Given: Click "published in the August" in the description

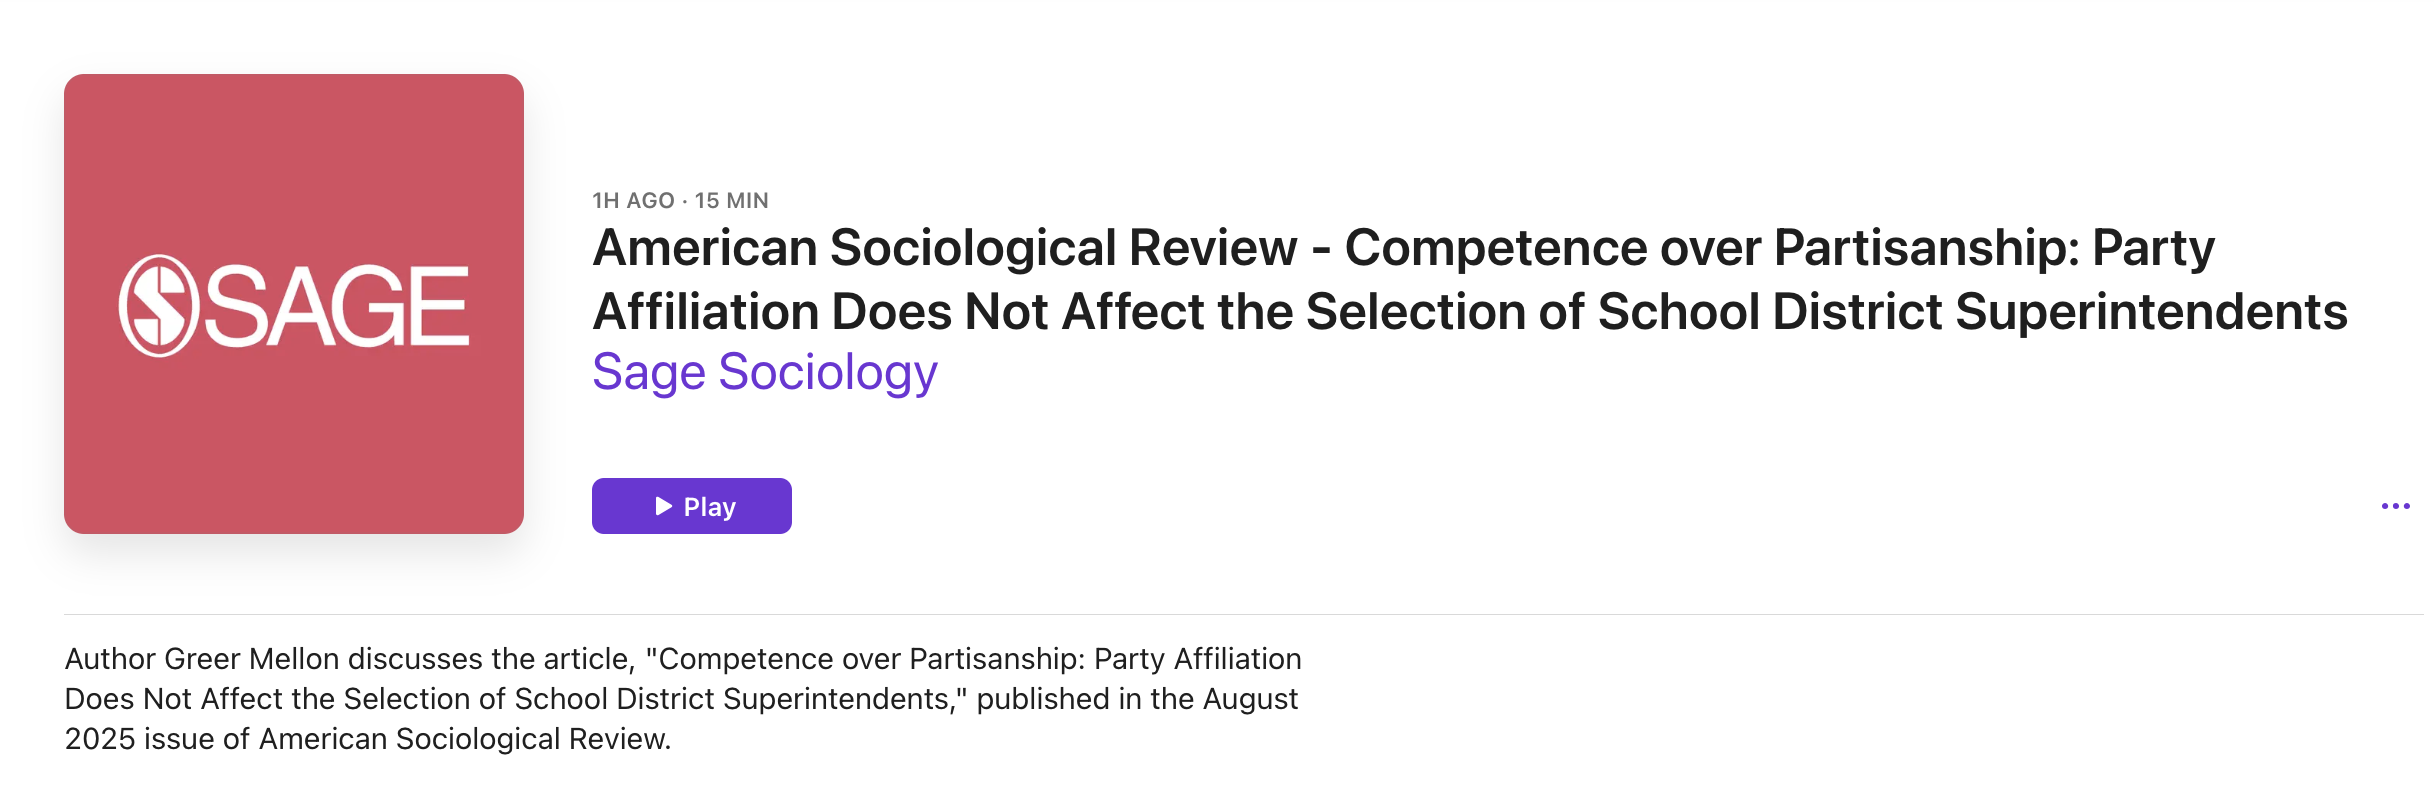Looking at the screenshot, I should (1136, 698).
